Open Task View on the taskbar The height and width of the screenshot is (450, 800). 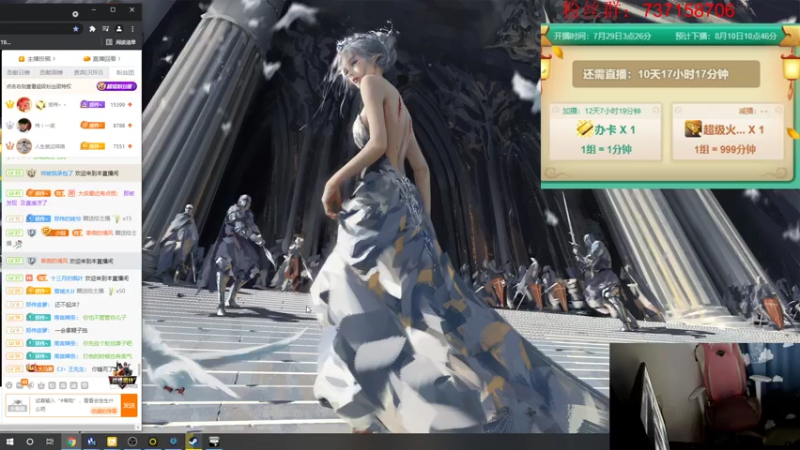click(49, 441)
